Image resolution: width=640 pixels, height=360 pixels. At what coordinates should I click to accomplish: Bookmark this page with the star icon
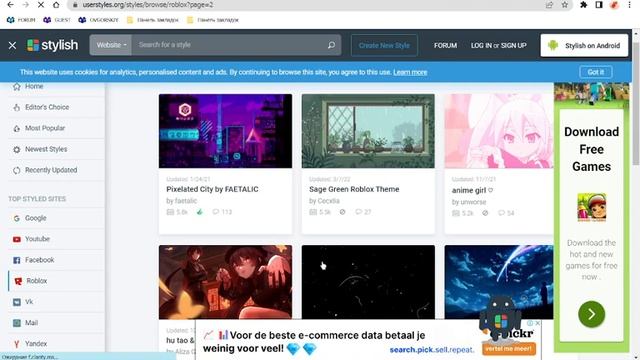click(564, 5)
